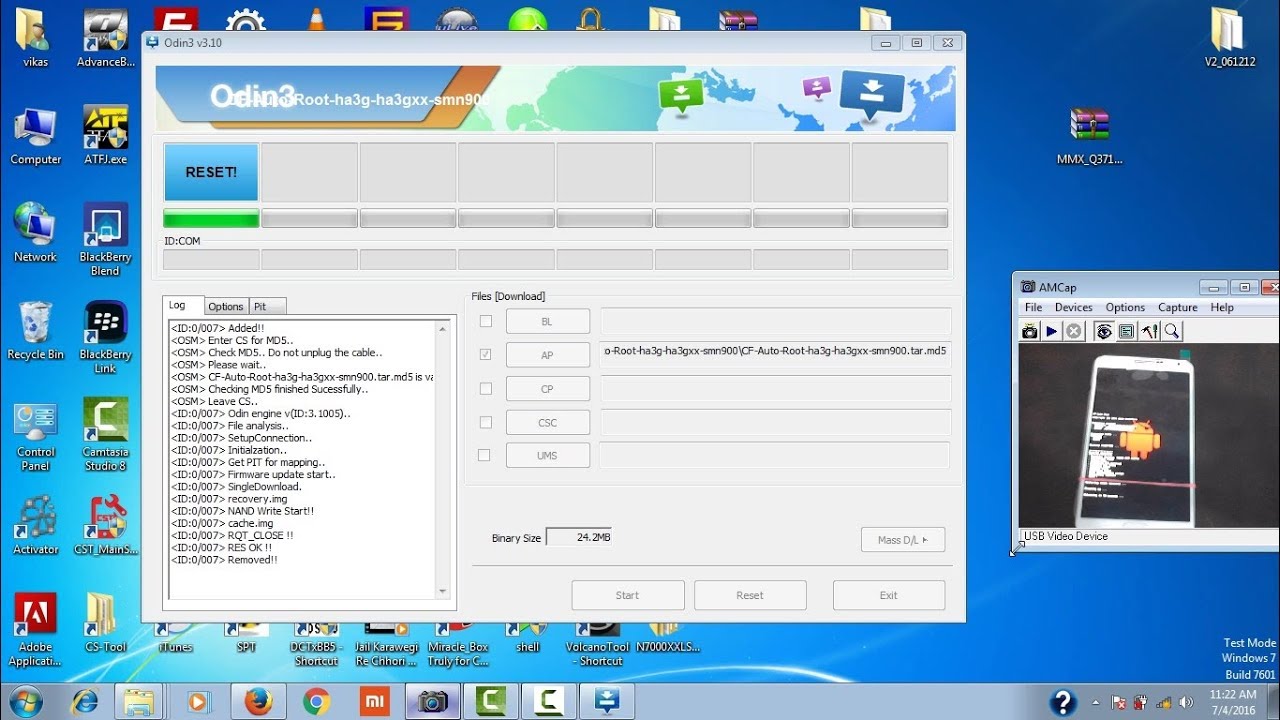Viewport: 1280px width, 720px height.
Task: Click Firefox icon in taskbar
Action: (x=258, y=701)
